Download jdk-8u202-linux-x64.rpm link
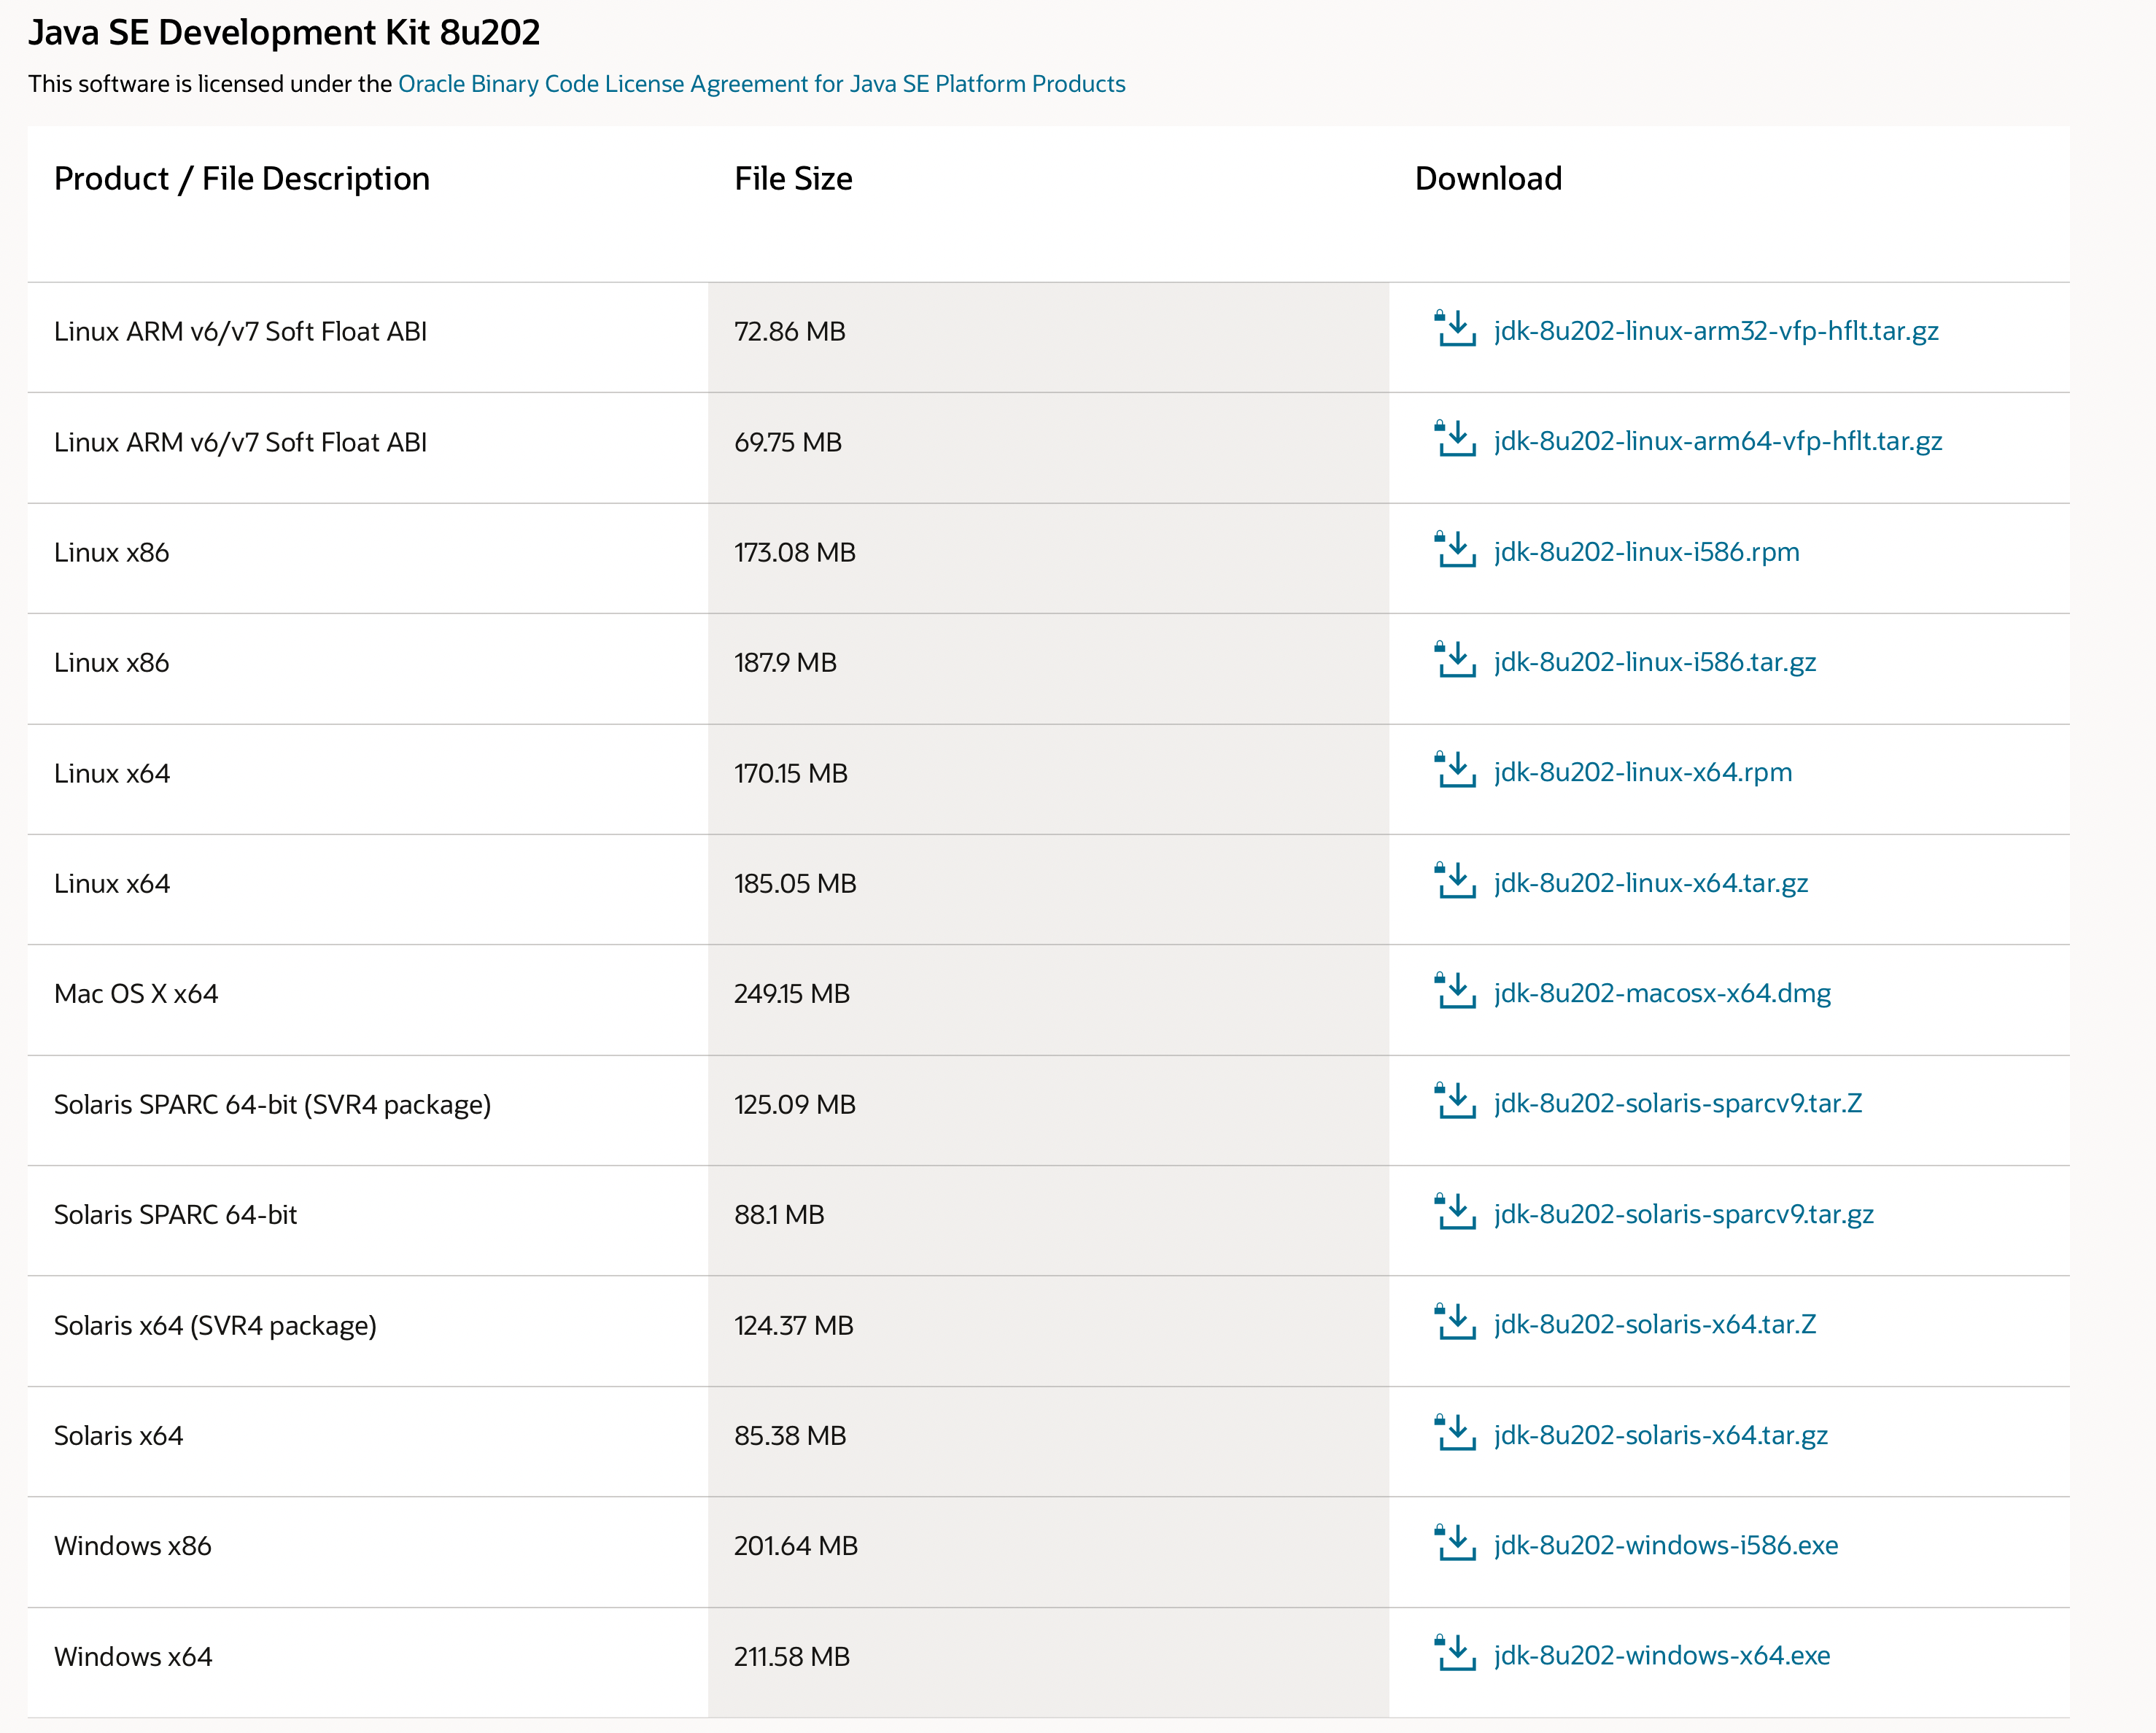This screenshot has height=1733, width=2156. pos(1643,772)
